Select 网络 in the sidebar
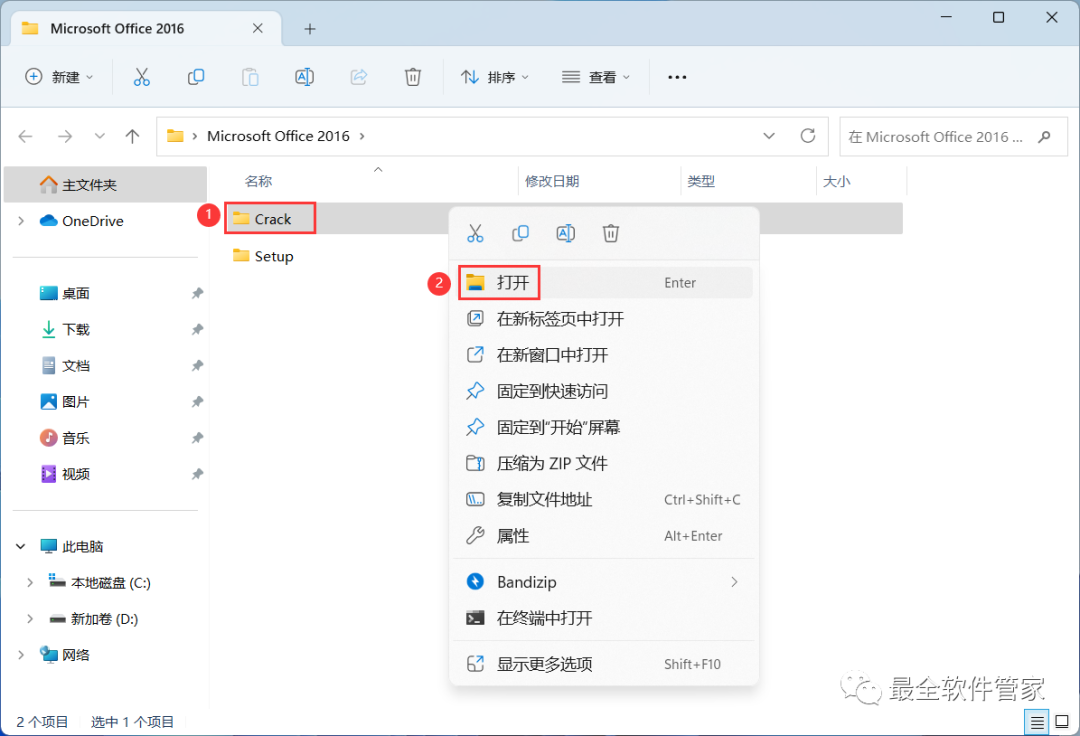This screenshot has height=736, width=1080. click(x=75, y=655)
